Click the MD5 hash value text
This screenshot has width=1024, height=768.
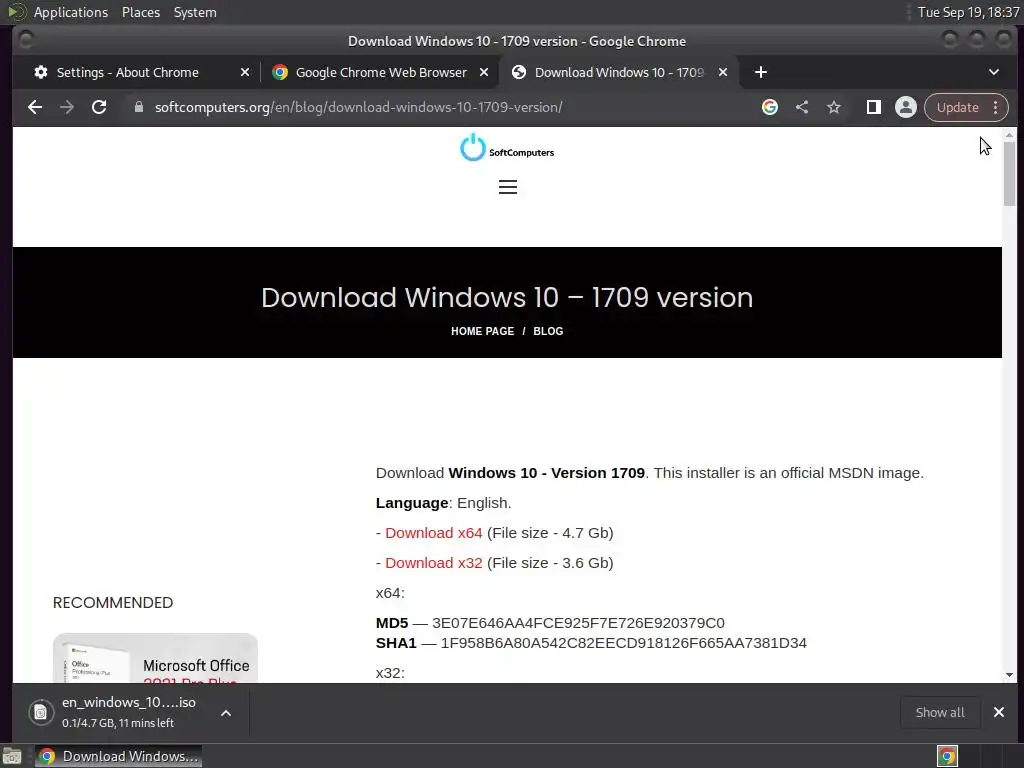[579, 623]
